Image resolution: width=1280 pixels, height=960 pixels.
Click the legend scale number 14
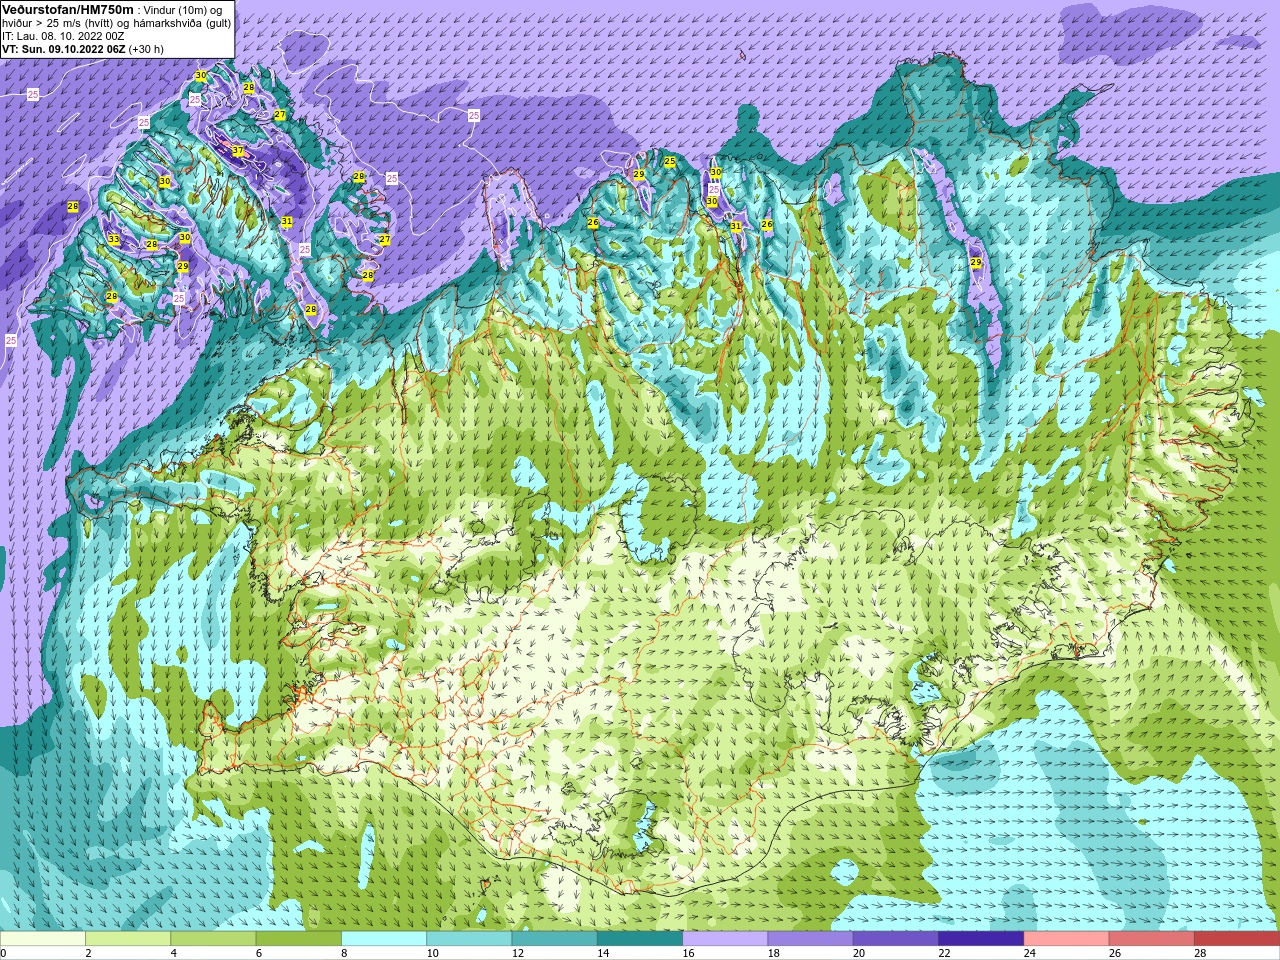(604, 953)
